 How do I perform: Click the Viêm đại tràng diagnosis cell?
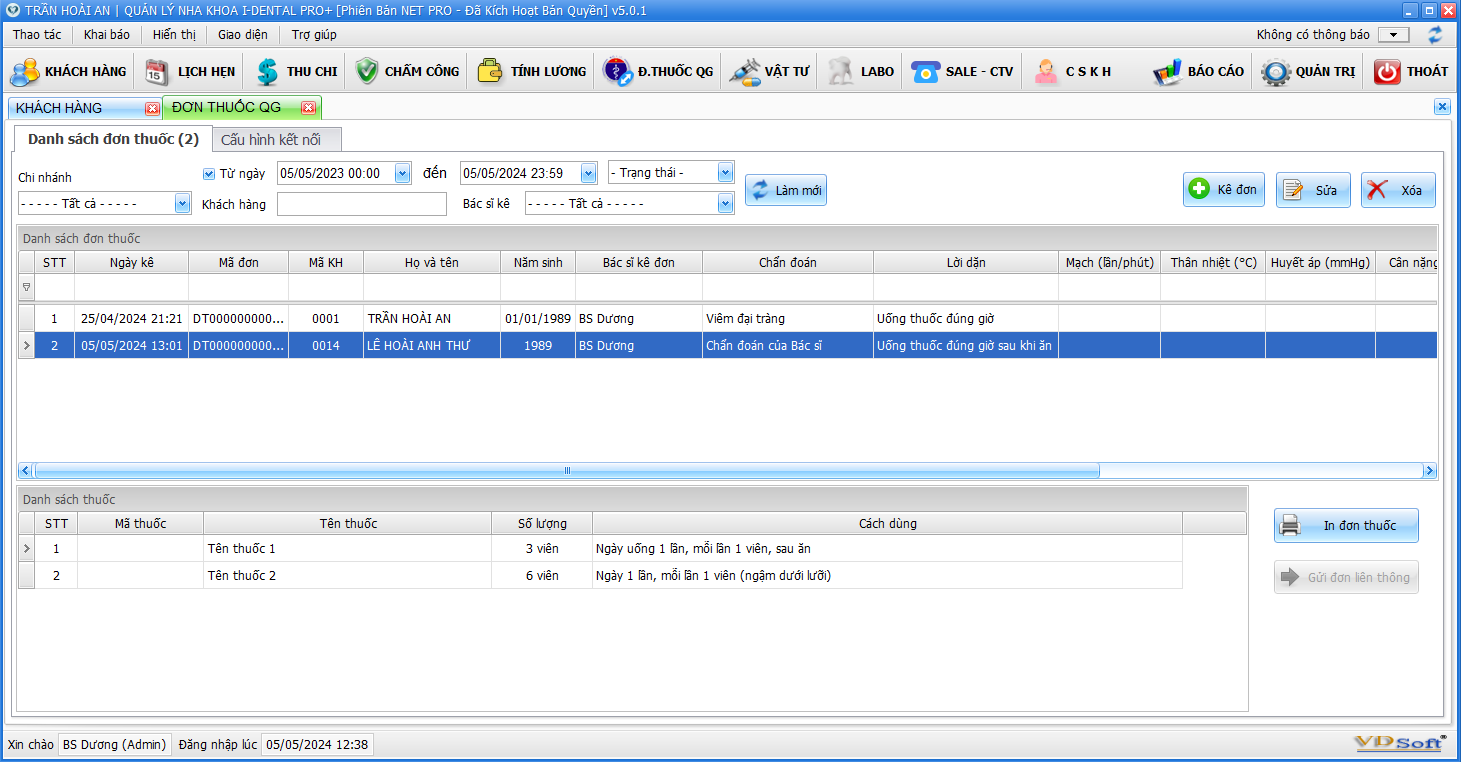(788, 319)
